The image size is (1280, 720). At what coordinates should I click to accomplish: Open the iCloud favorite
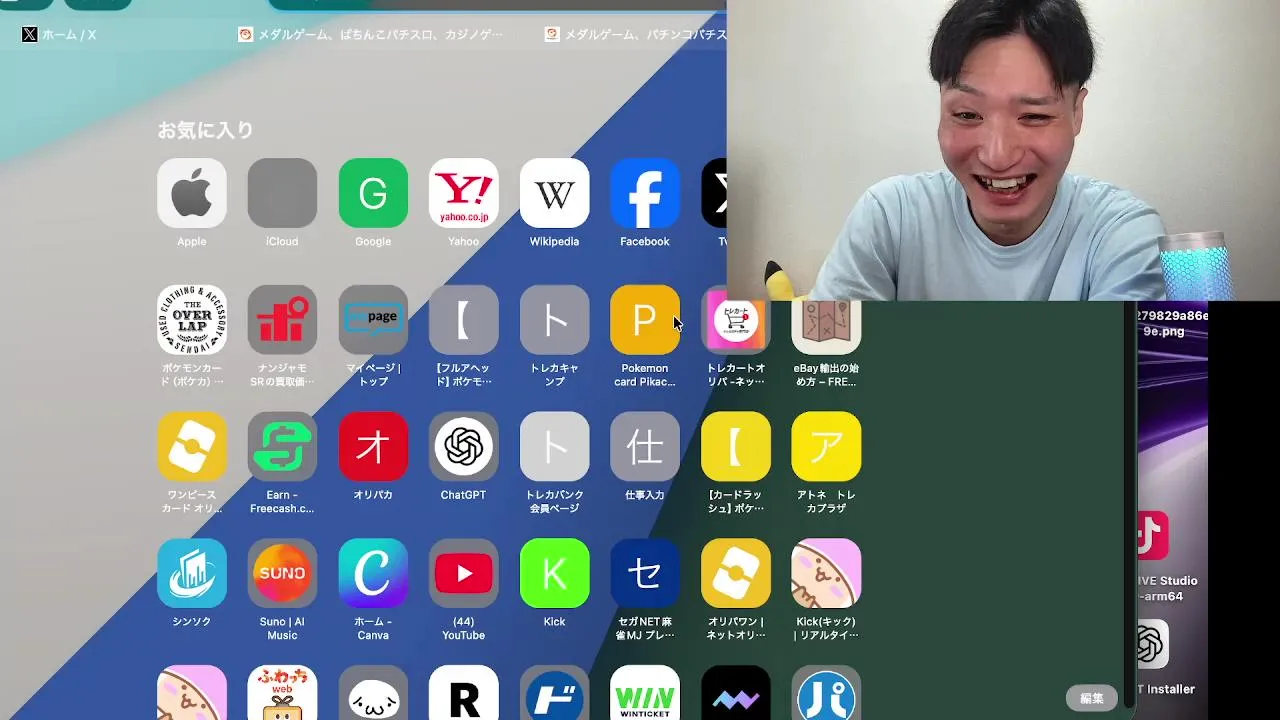tap(282, 193)
